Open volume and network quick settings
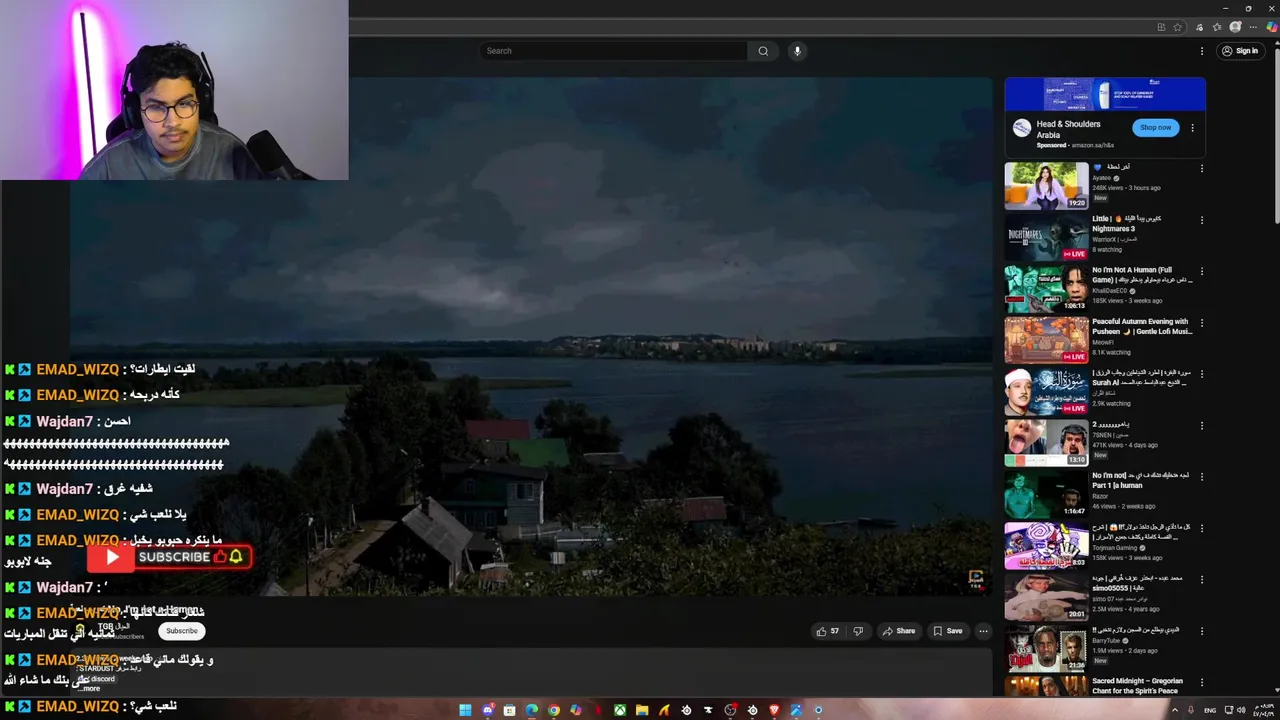This screenshot has height=720, width=1280. click(x=1233, y=710)
